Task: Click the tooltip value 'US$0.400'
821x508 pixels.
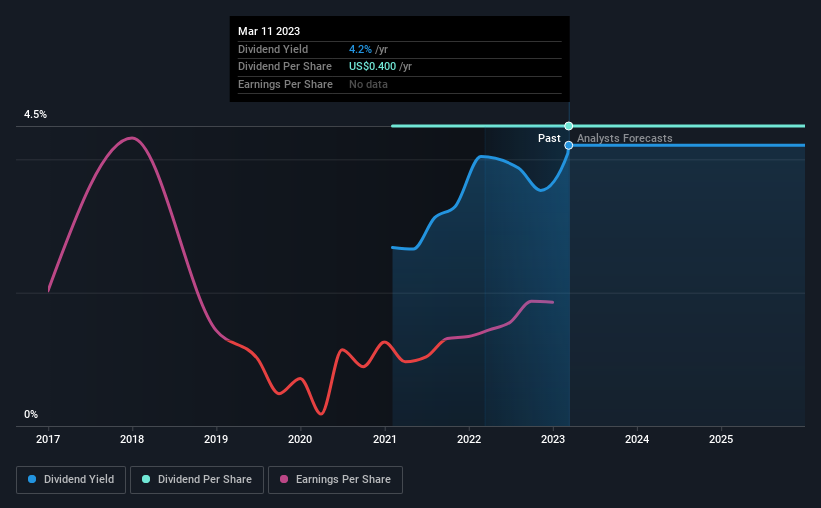Action: tap(373, 67)
